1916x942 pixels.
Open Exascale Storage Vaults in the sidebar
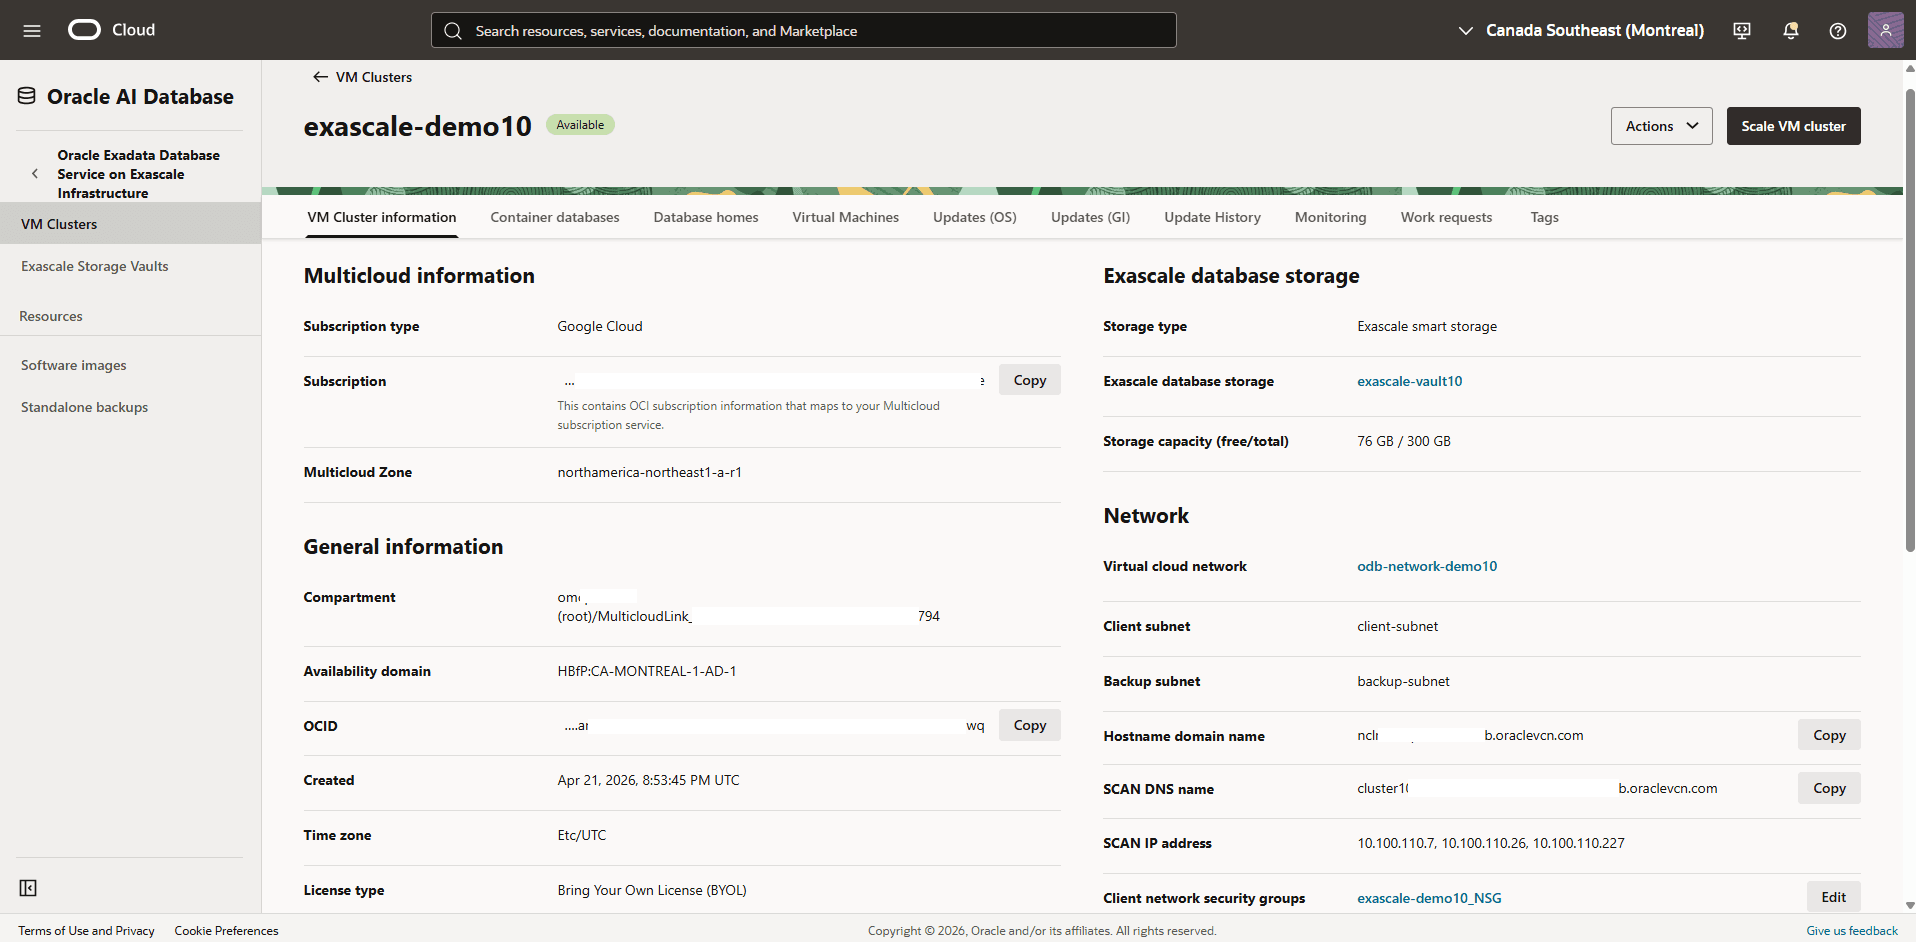pyautogui.click(x=95, y=266)
